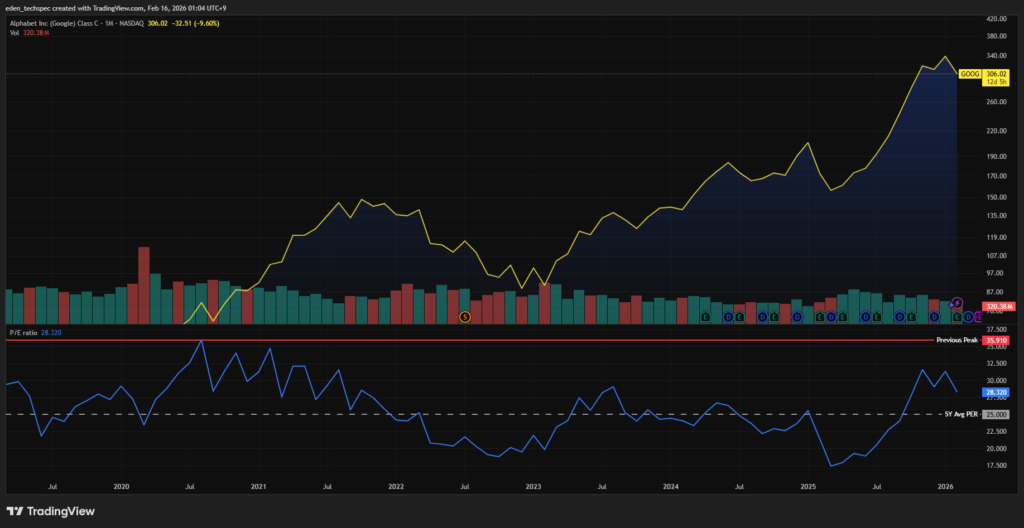The image size is (1024, 528).
Task: Click the 260.00 price axis value
Action: click(x=997, y=103)
